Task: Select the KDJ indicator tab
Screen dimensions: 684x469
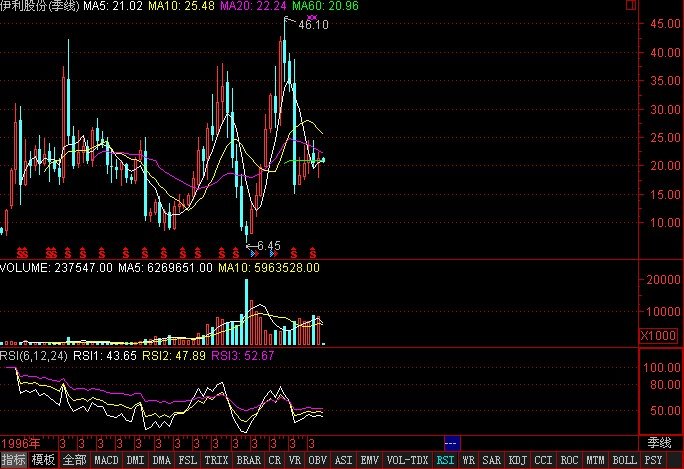Action: click(517, 461)
